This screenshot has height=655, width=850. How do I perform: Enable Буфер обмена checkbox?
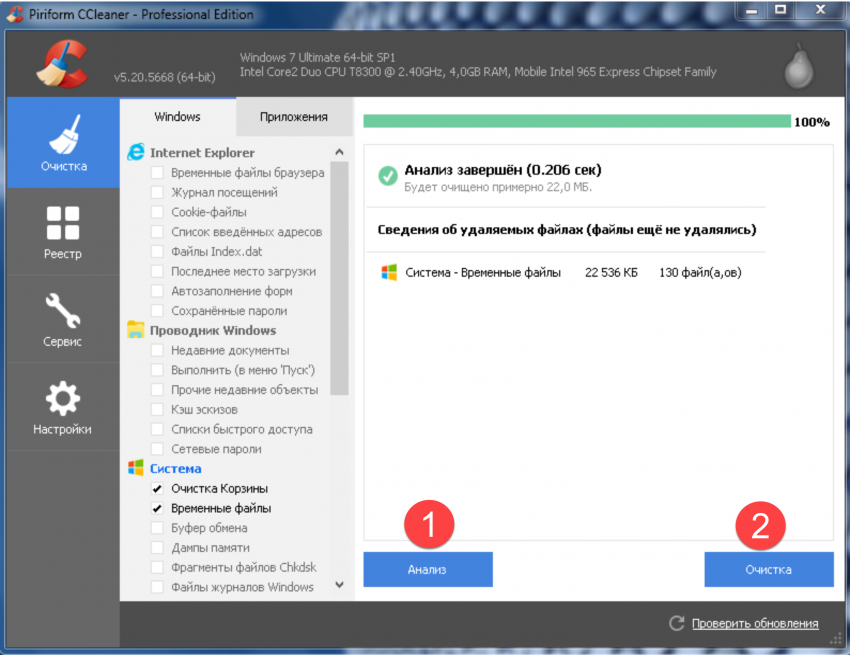pyautogui.click(x=157, y=528)
